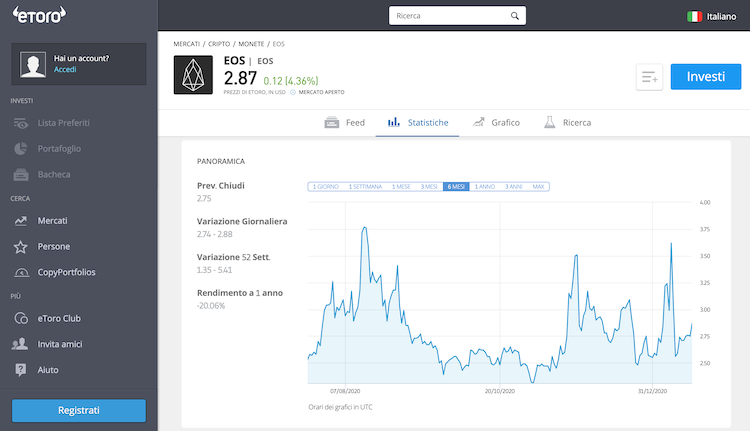
Task: Click MERCATI in the breadcrumb
Action: [187, 44]
